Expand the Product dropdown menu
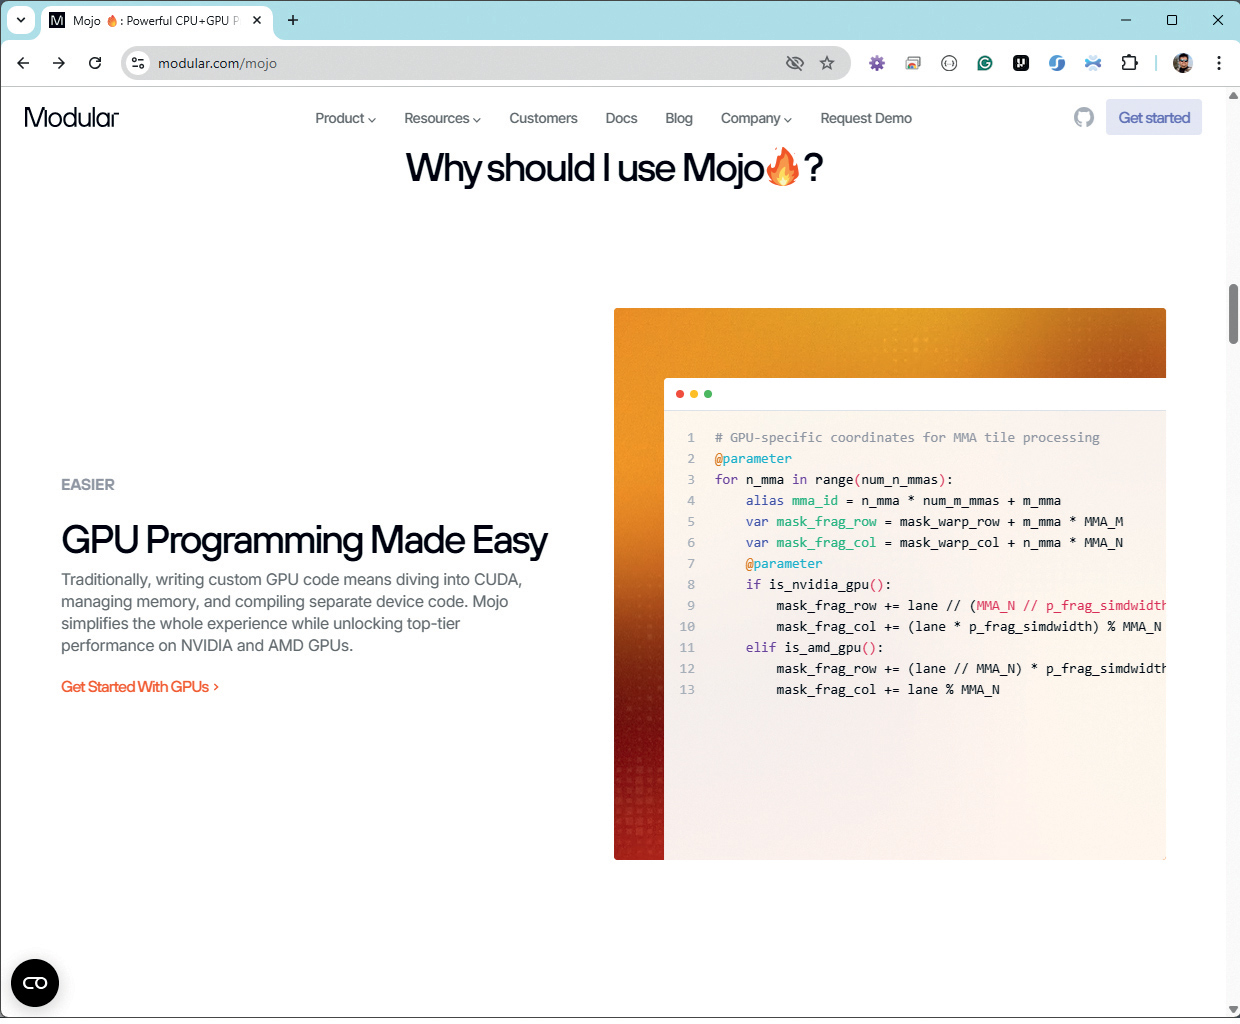 click(345, 118)
